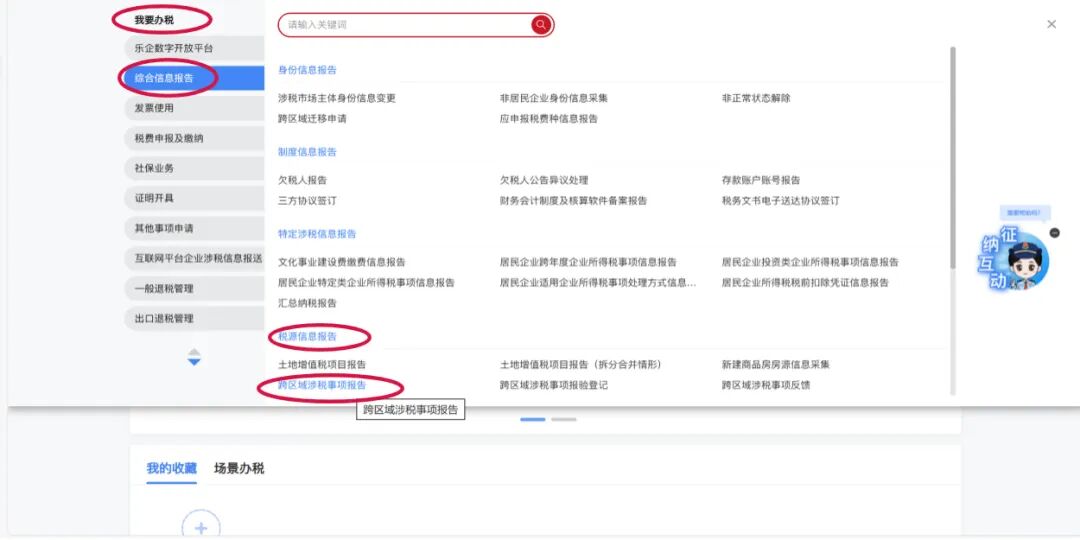1080x540 pixels.
Task: Dismiss the 征纳互动 floating widget minus icon
Action: (1055, 233)
